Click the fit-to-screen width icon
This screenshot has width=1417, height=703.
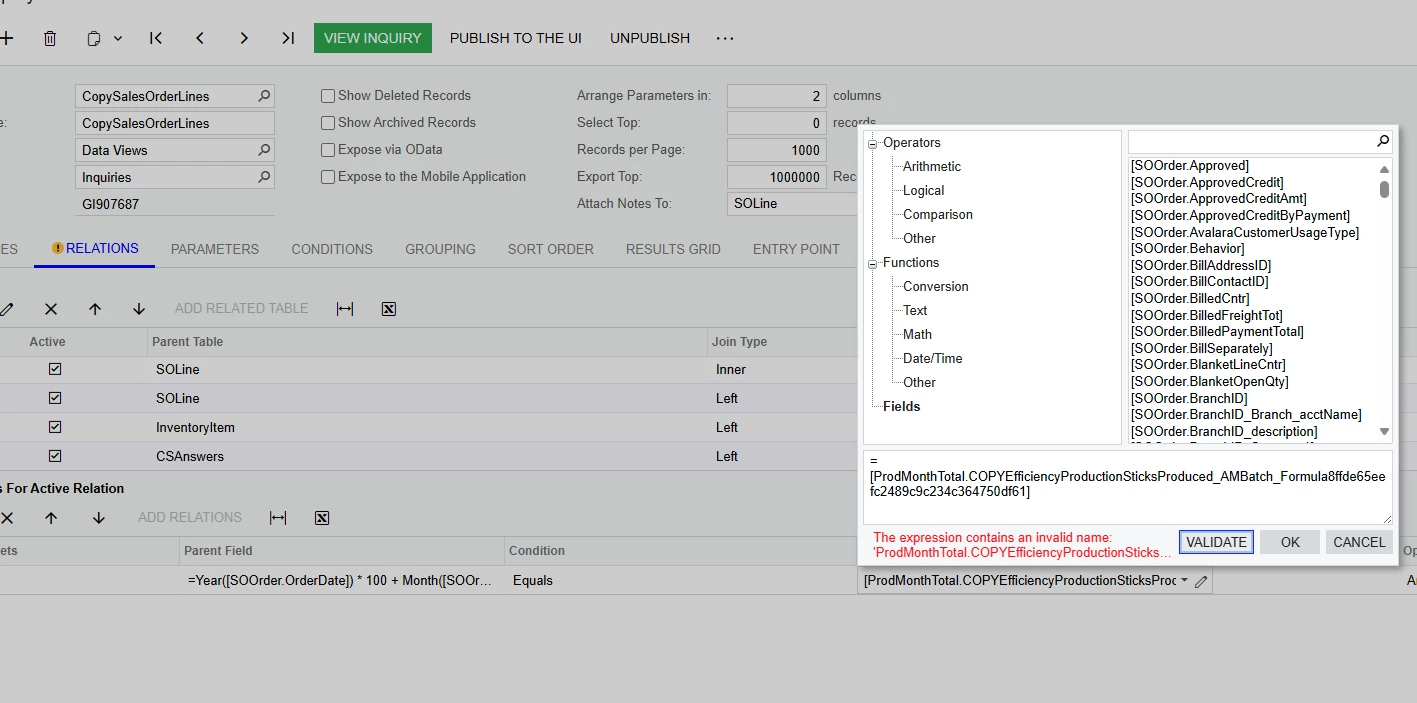(344, 308)
